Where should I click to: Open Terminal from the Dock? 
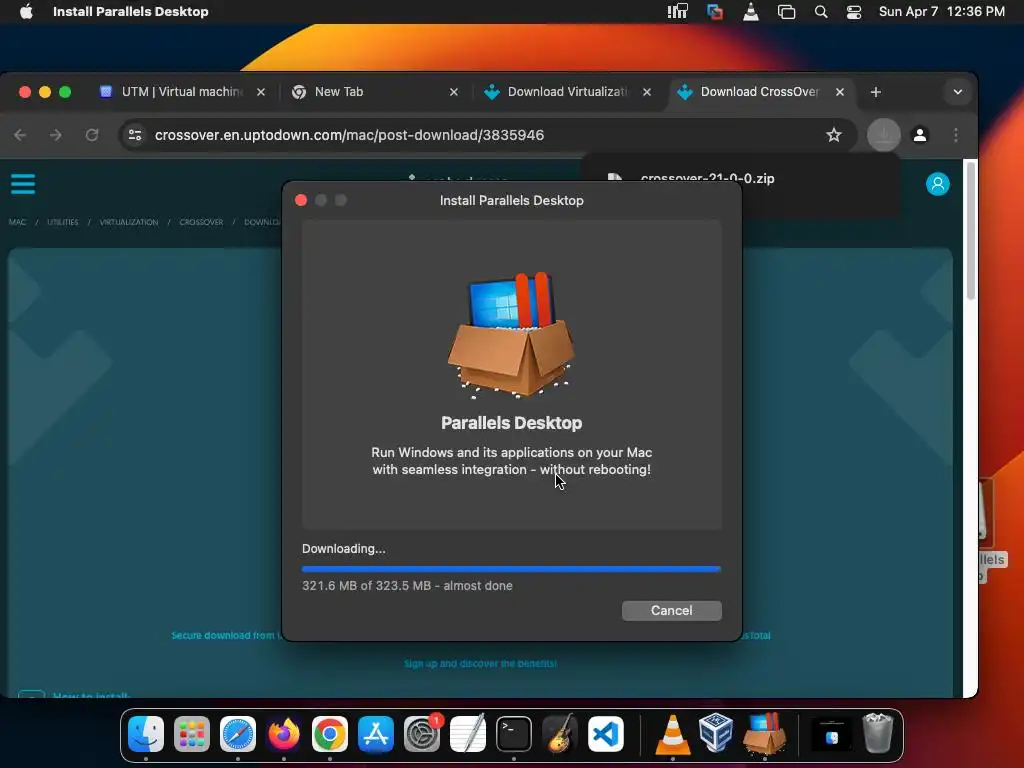pyautogui.click(x=514, y=734)
